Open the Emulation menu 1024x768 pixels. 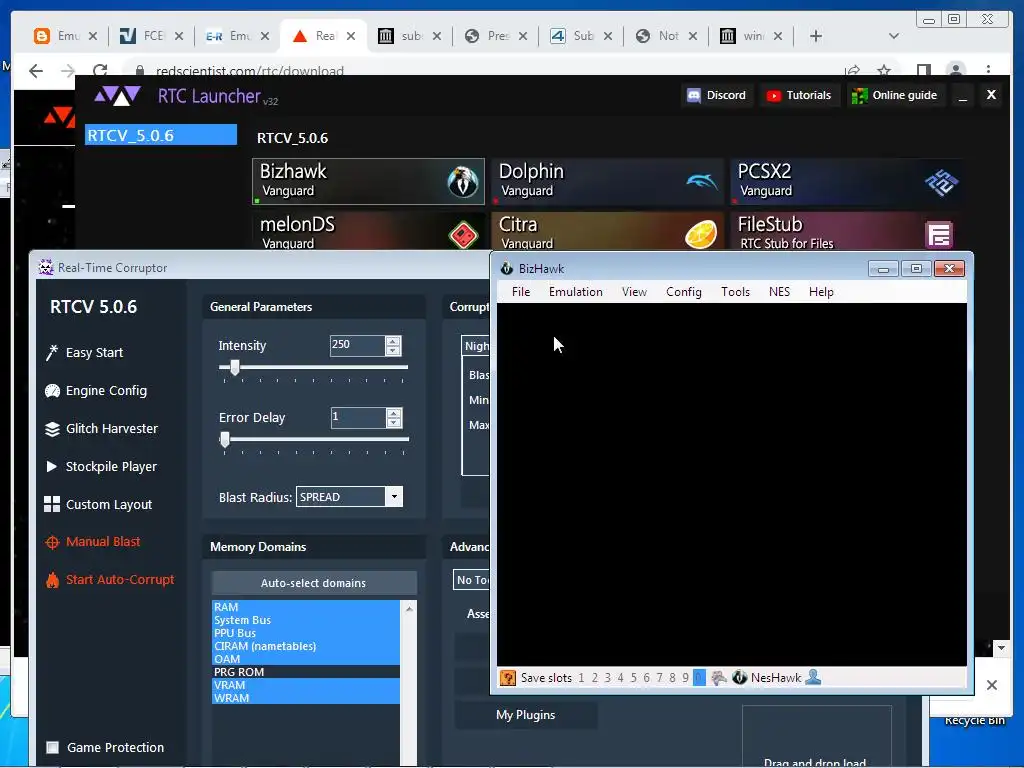(x=575, y=292)
